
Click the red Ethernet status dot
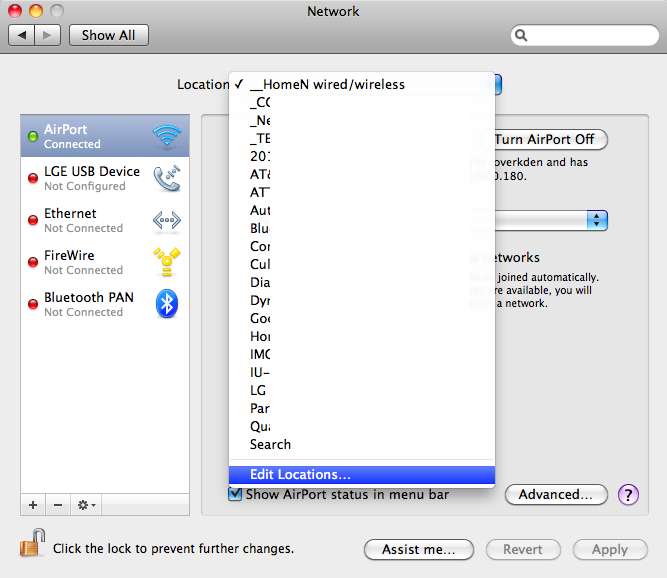[33, 220]
